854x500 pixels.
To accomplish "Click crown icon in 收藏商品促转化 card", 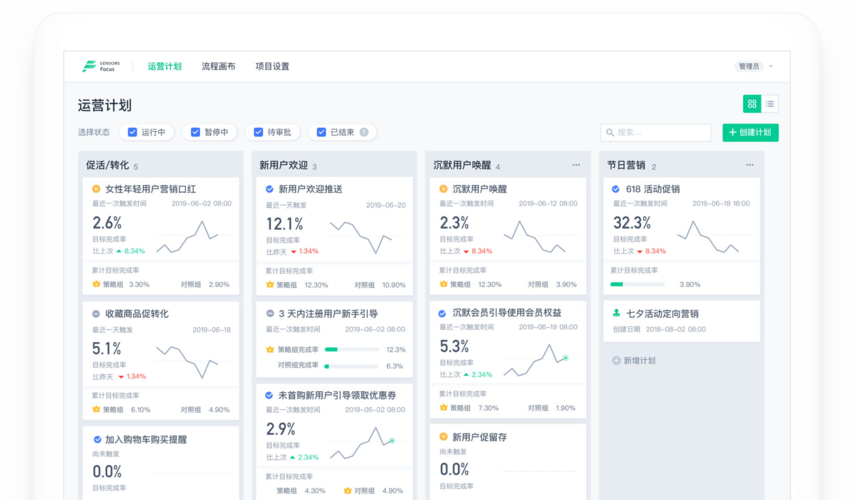I will pos(96,410).
